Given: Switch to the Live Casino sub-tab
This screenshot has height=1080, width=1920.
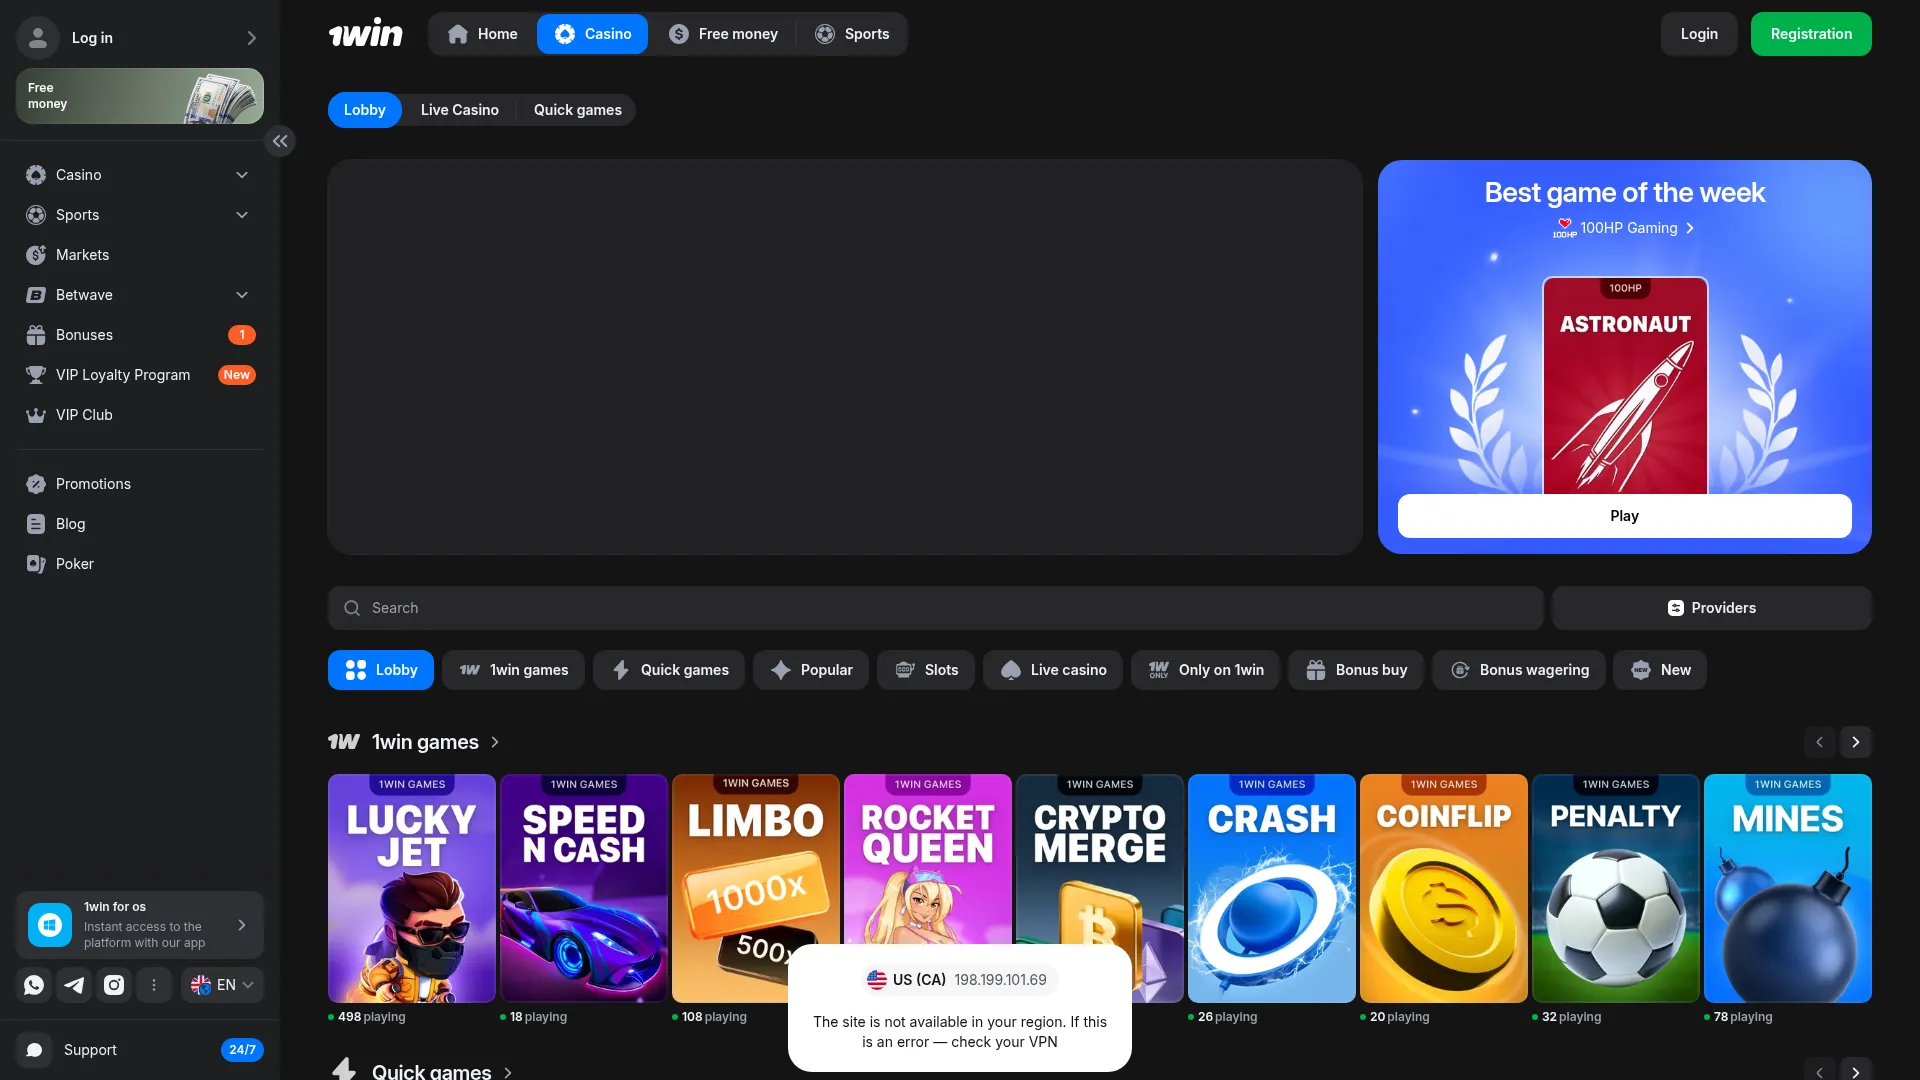Looking at the screenshot, I should pyautogui.click(x=460, y=110).
